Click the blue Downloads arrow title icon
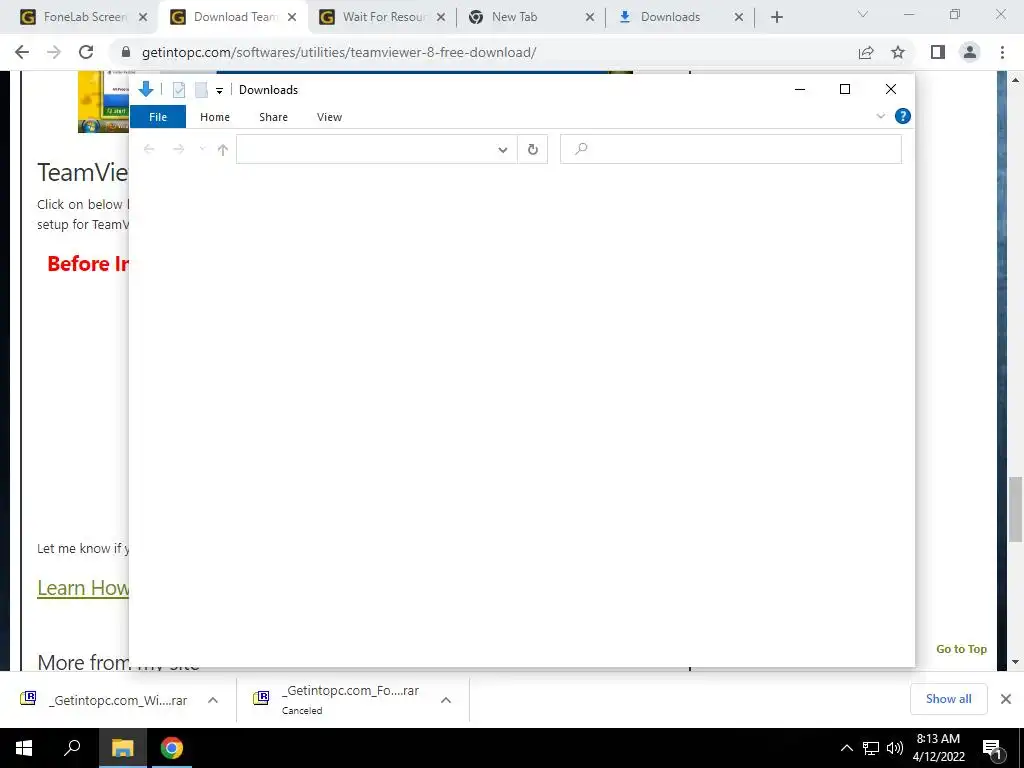Image resolution: width=1024 pixels, height=768 pixels. click(x=146, y=89)
